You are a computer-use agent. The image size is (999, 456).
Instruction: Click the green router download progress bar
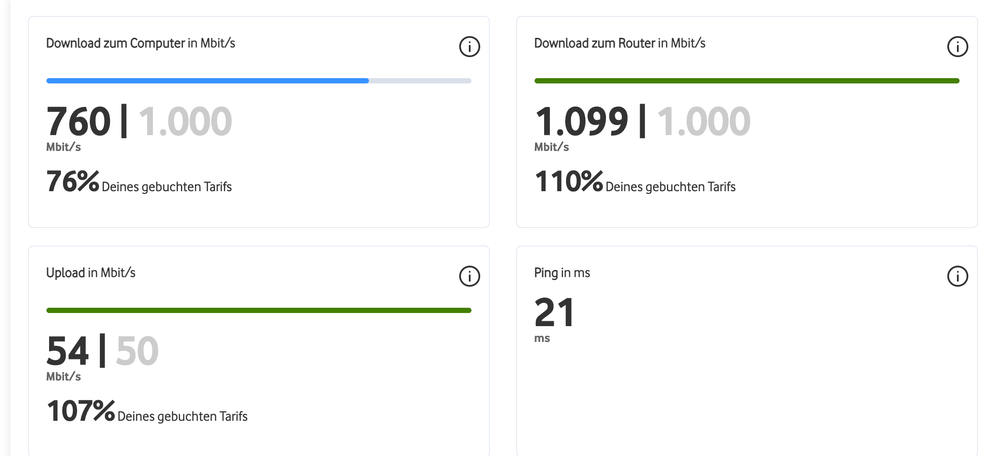[746, 80]
